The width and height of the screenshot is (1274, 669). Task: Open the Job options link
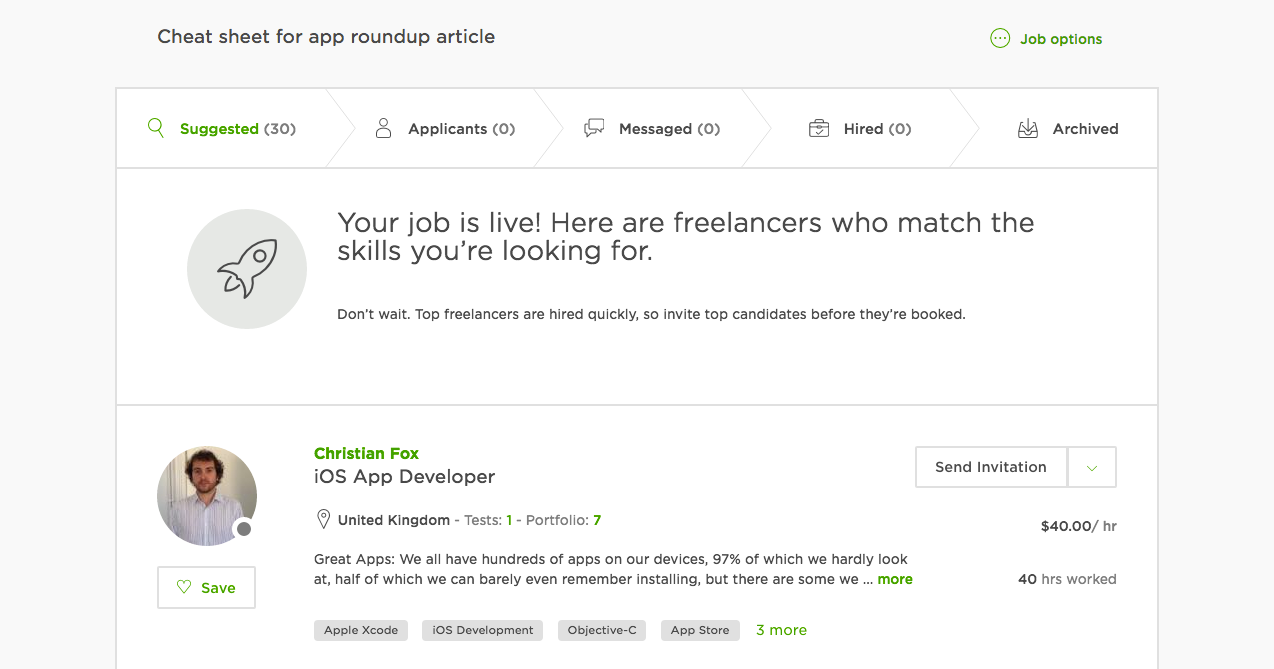click(1061, 39)
